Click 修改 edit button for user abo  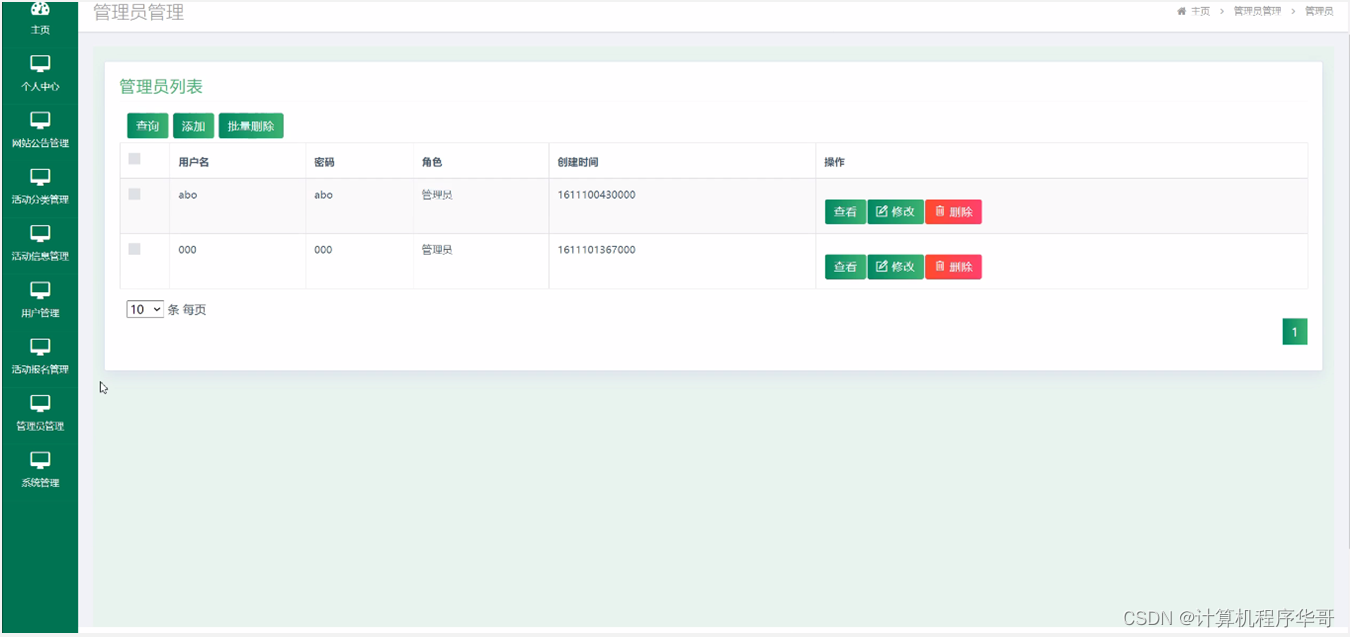(x=895, y=212)
